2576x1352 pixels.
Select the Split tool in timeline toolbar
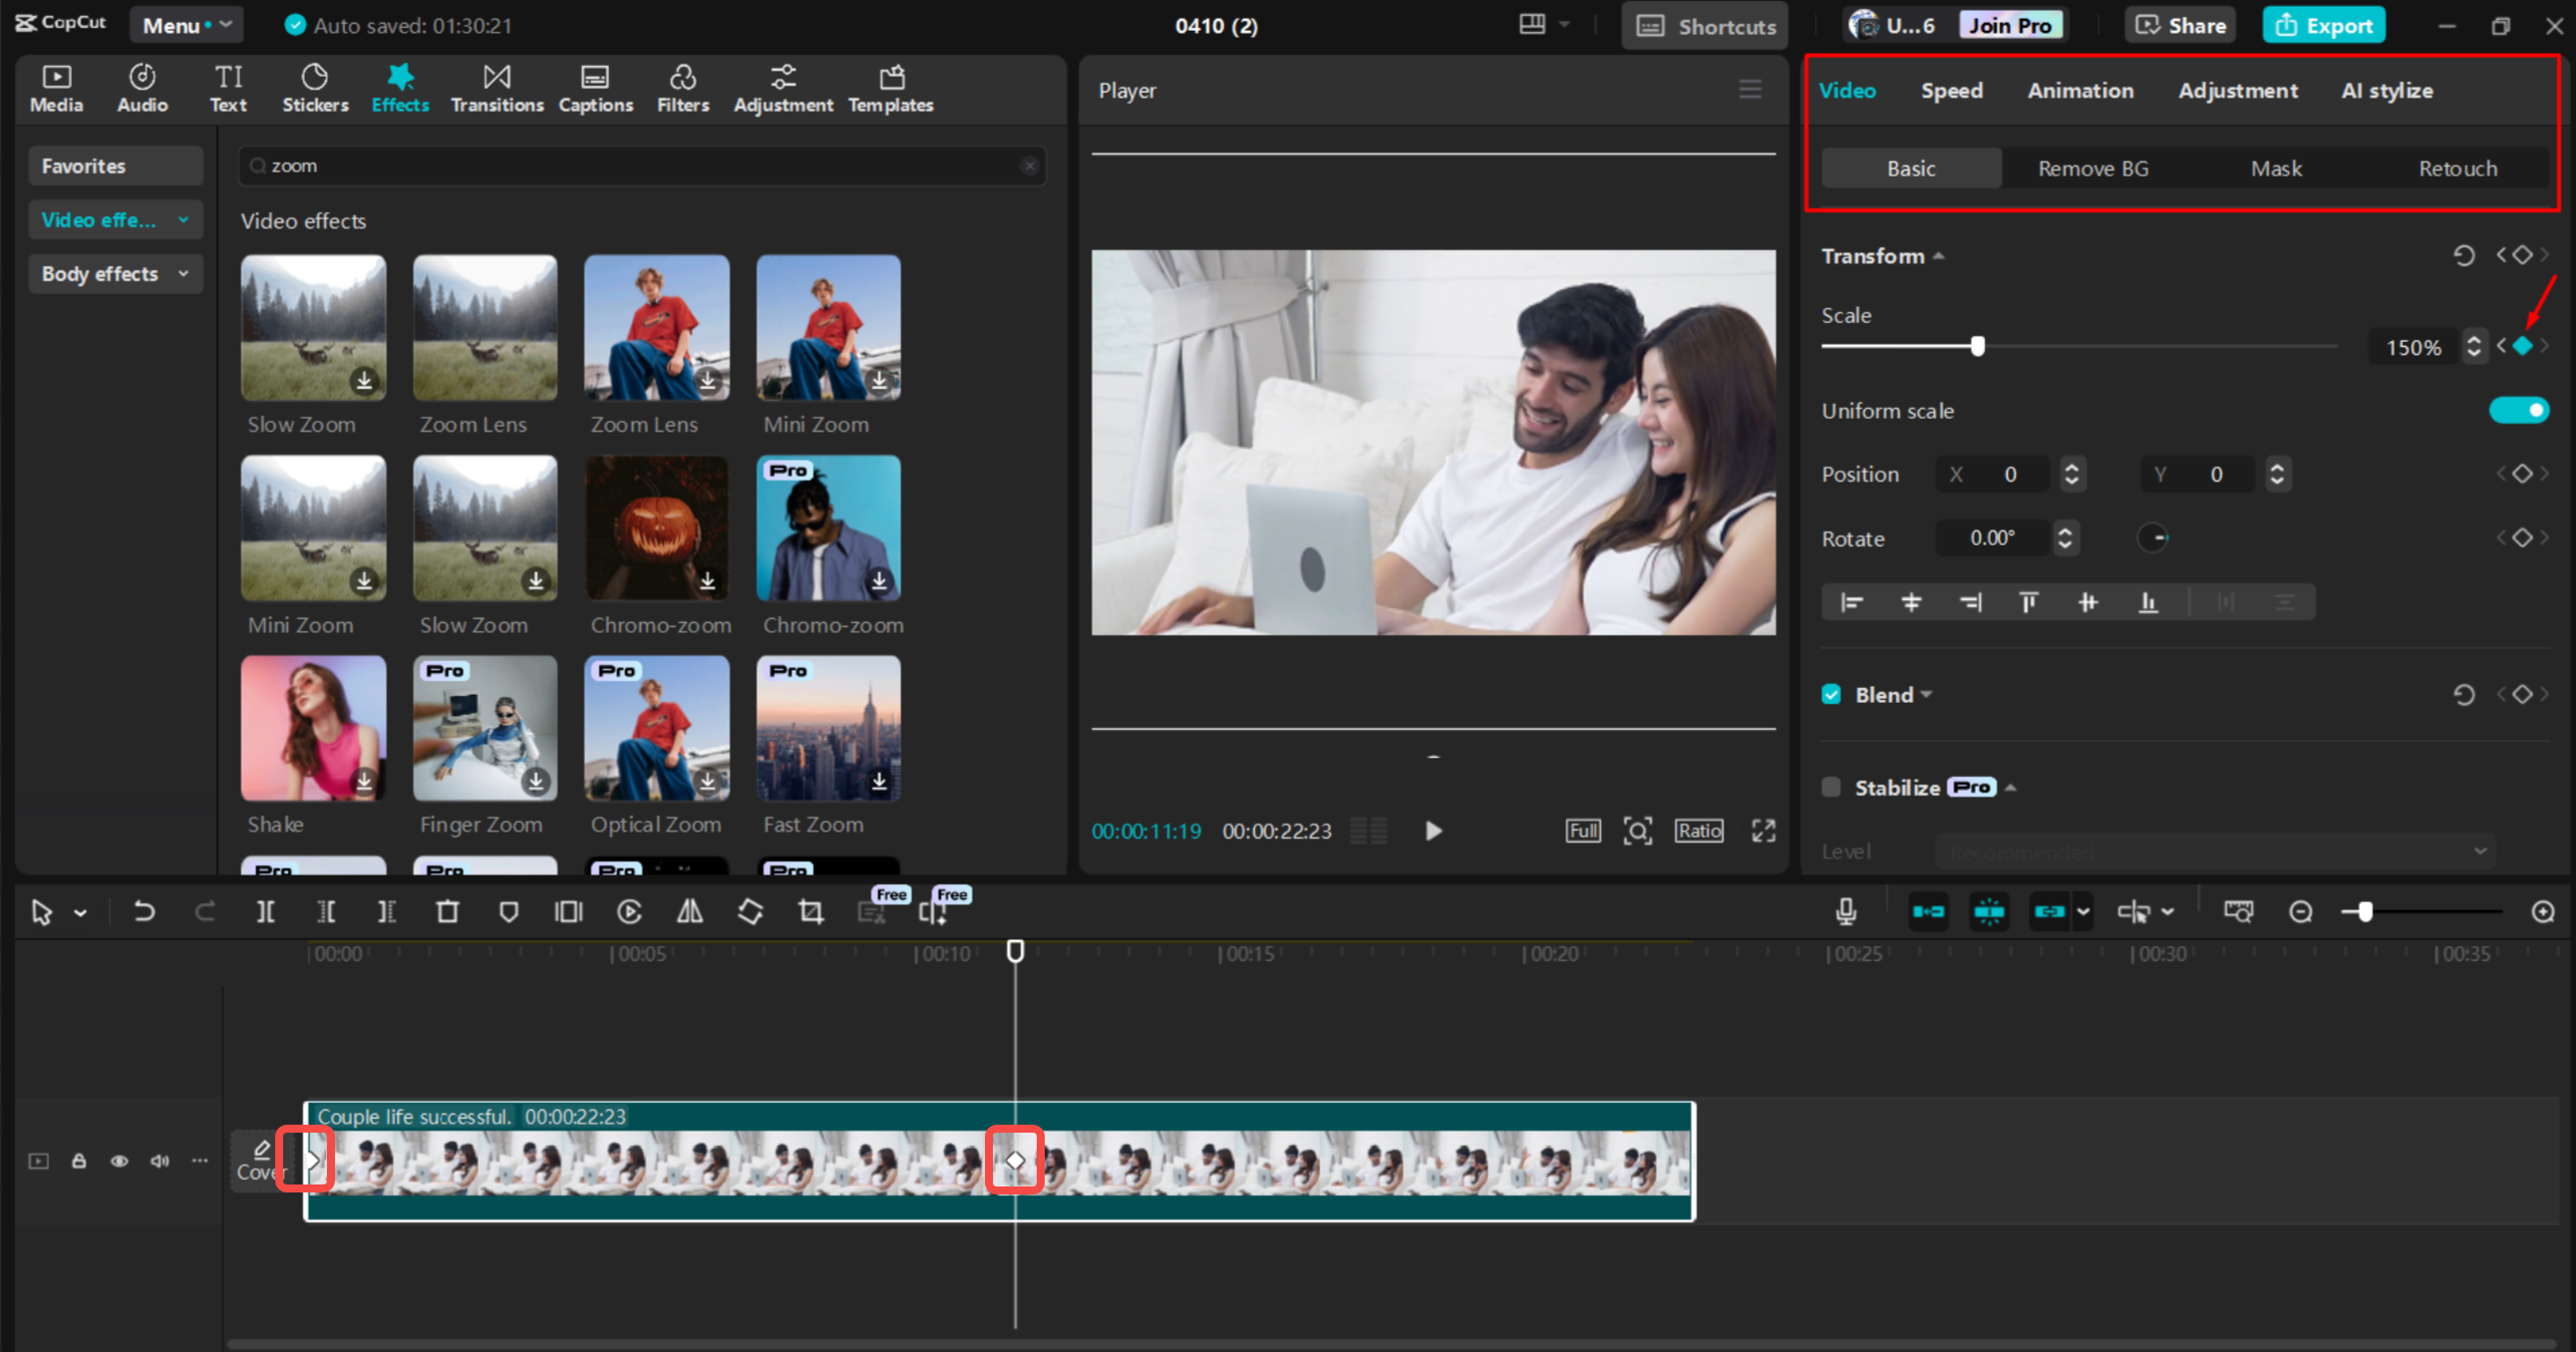coord(266,911)
